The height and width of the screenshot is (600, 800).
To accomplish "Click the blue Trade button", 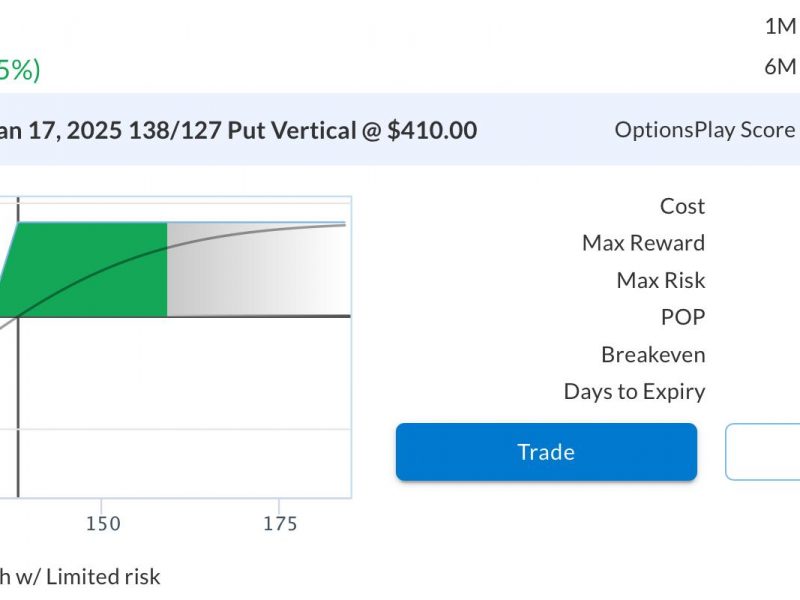I will coord(546,452).
